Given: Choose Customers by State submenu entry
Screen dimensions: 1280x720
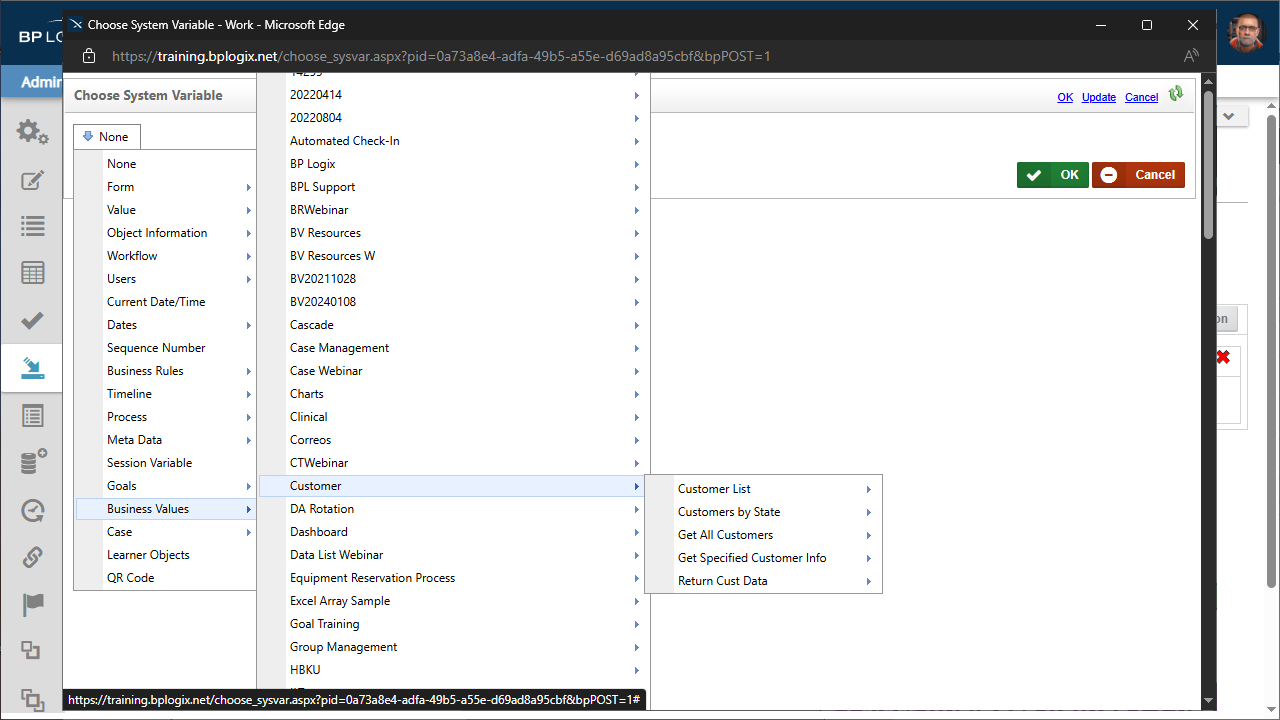Looking at the screenshot, I should pos(764,512).
